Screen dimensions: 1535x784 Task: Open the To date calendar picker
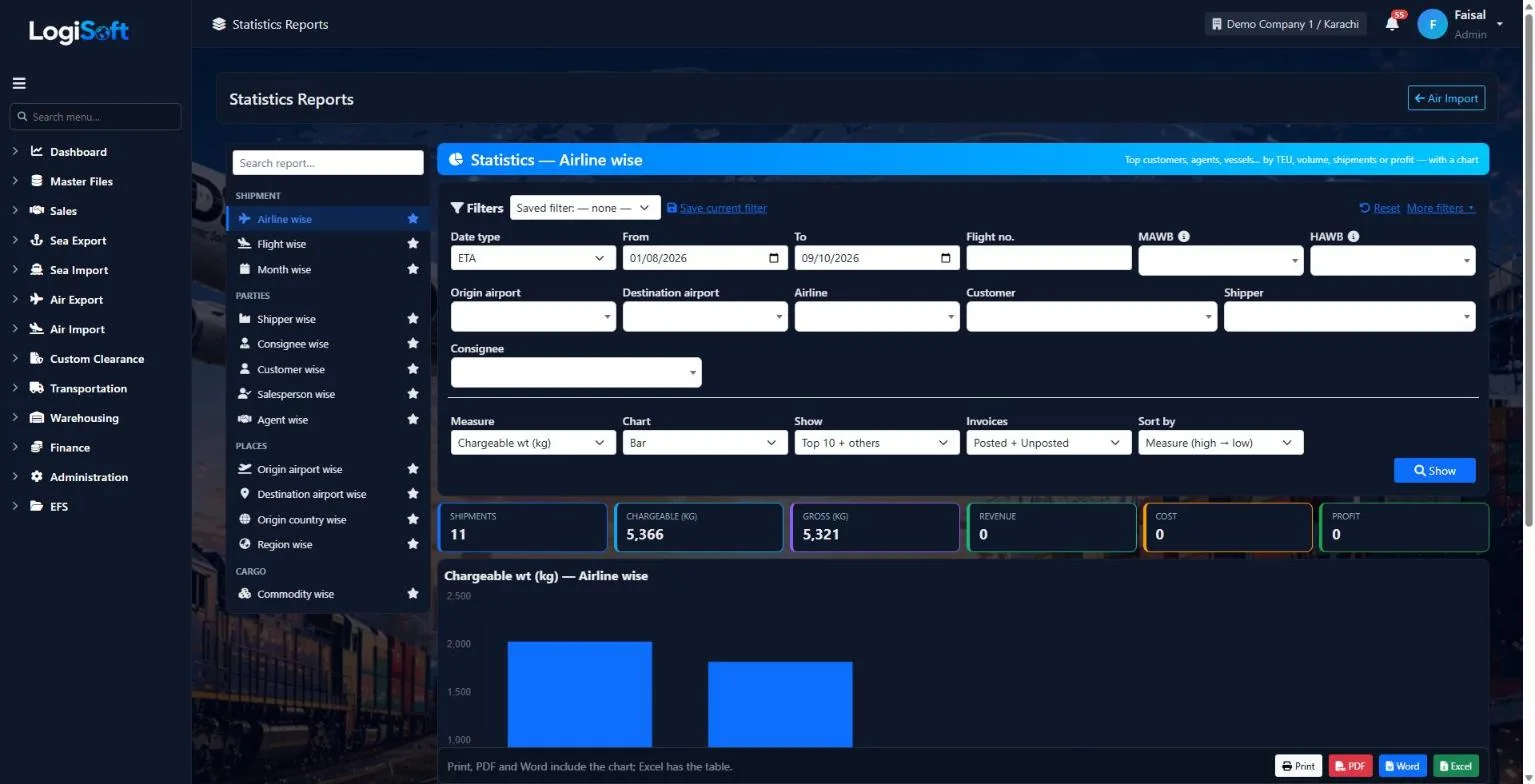tap(946, 258)
